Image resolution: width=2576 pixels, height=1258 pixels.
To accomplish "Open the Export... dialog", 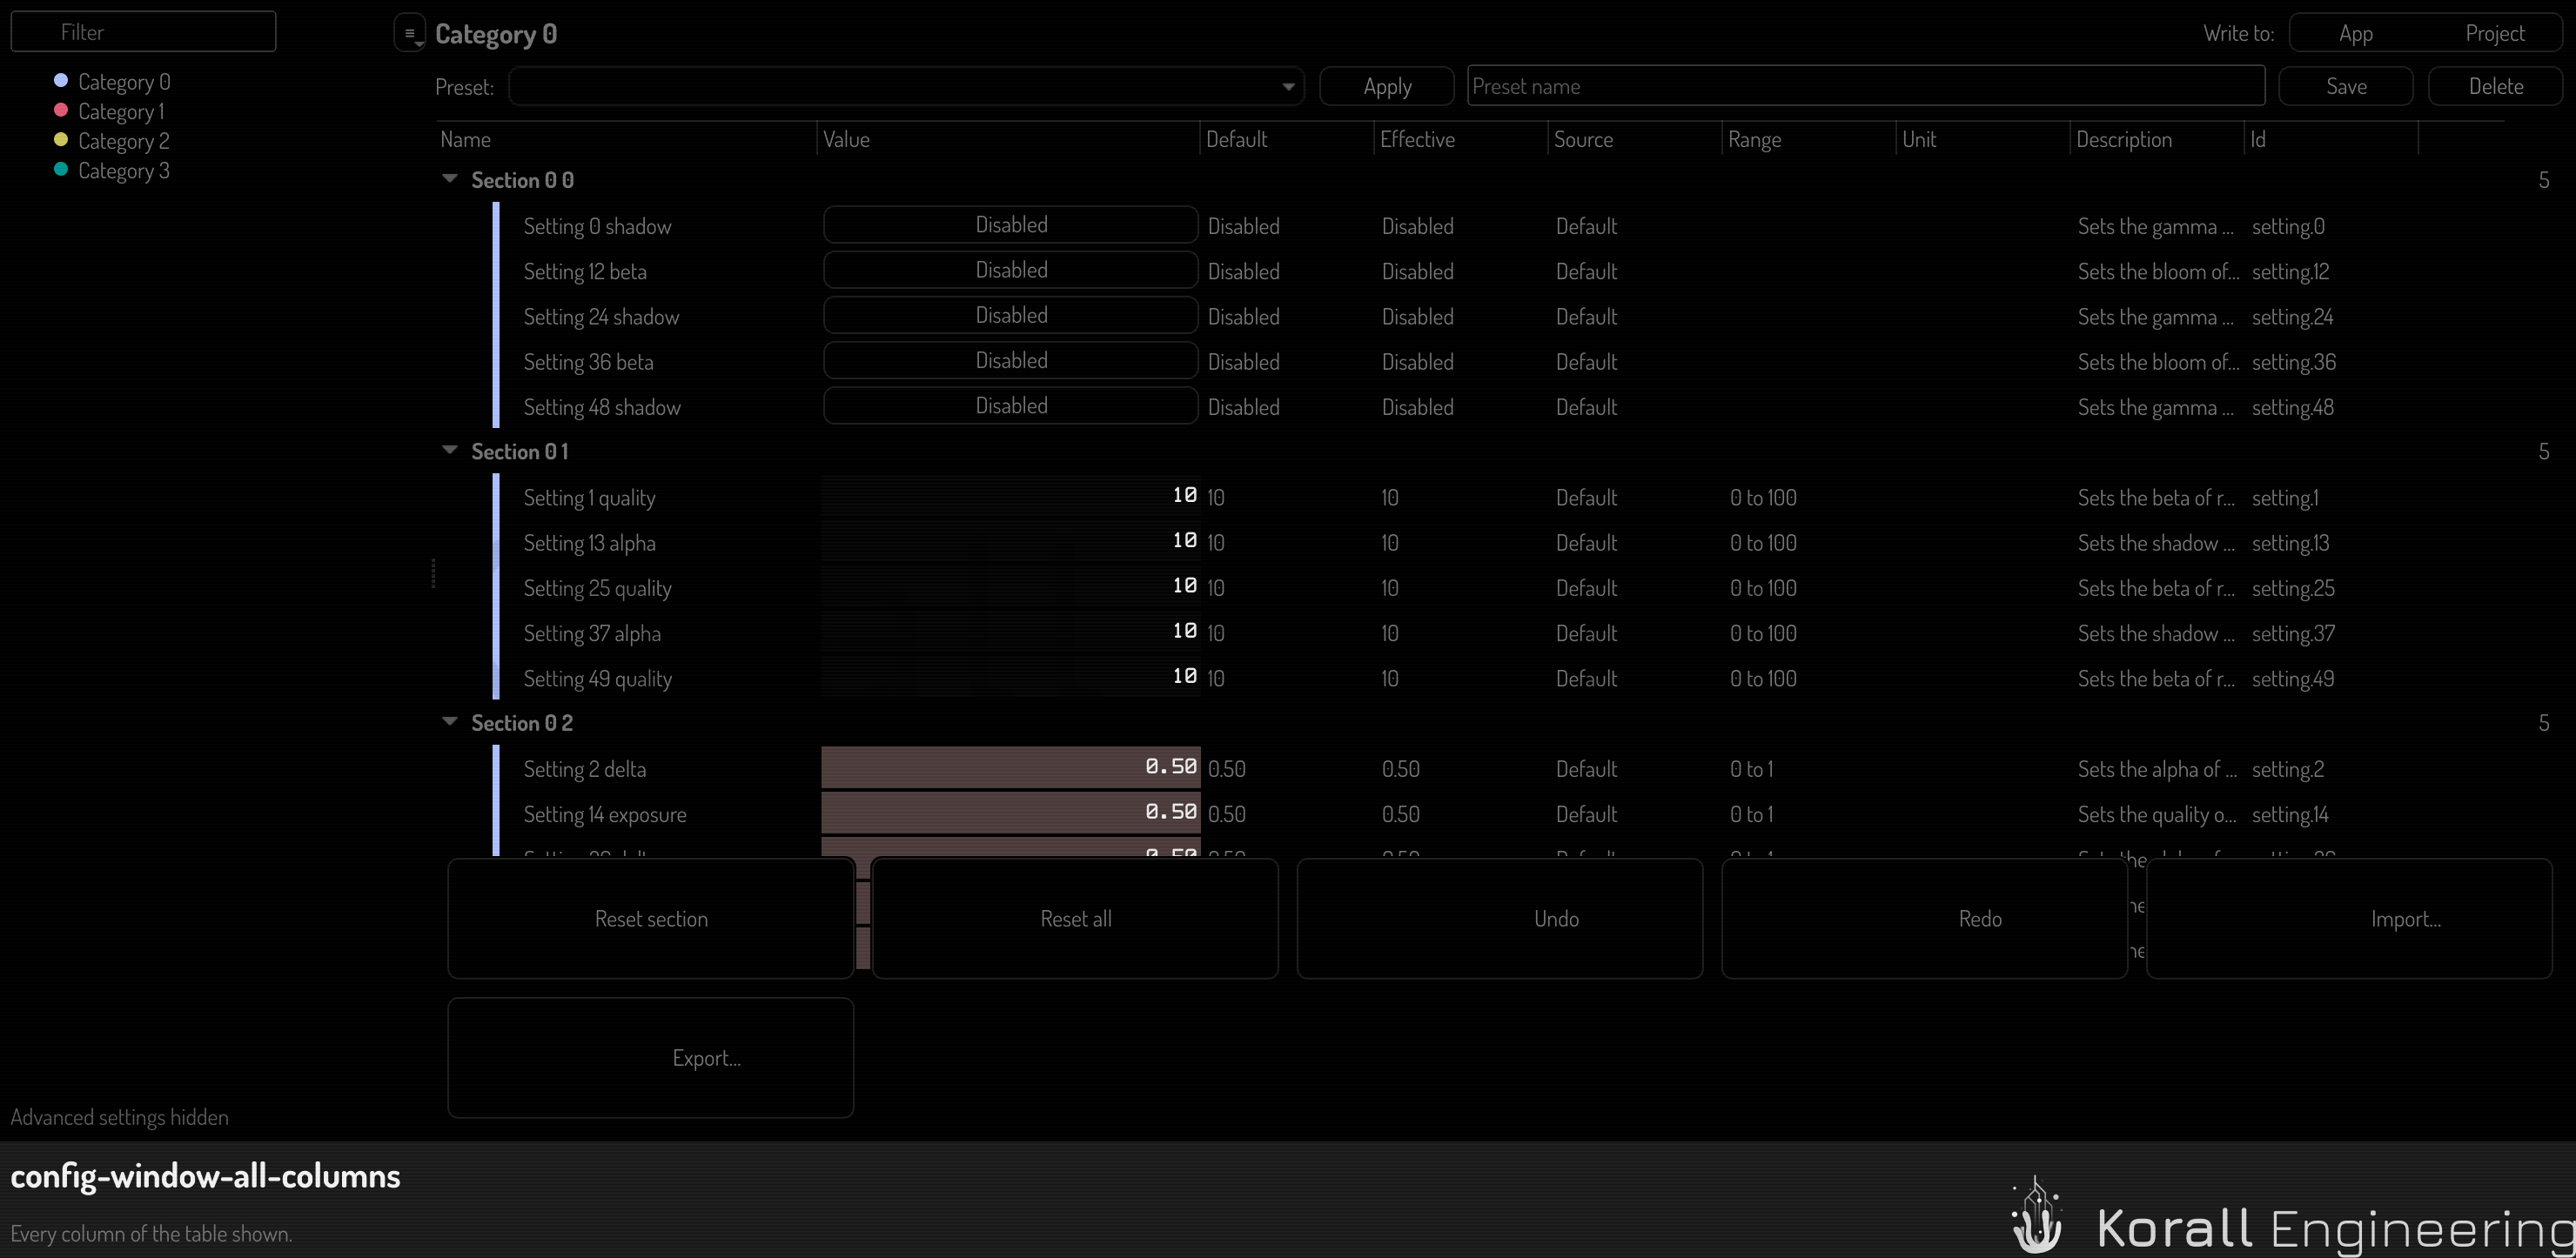I will (x=651, y=1057).
